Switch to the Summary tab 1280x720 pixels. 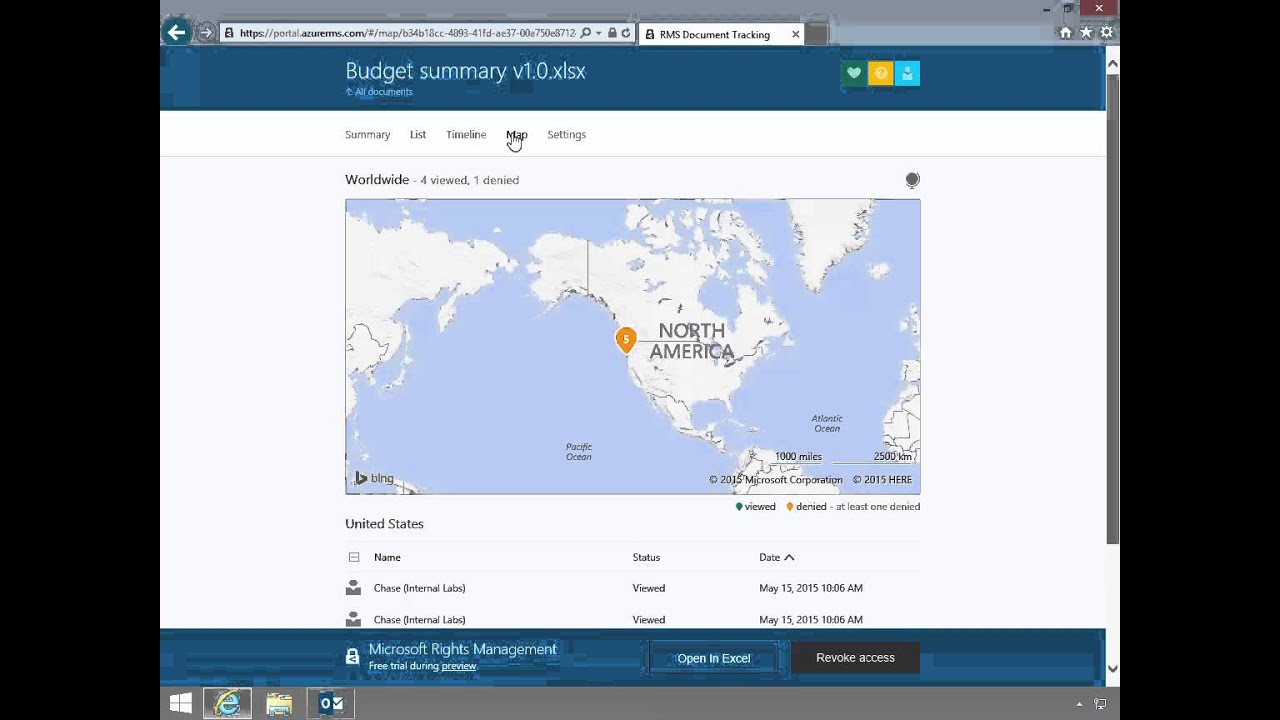point(367,134)
